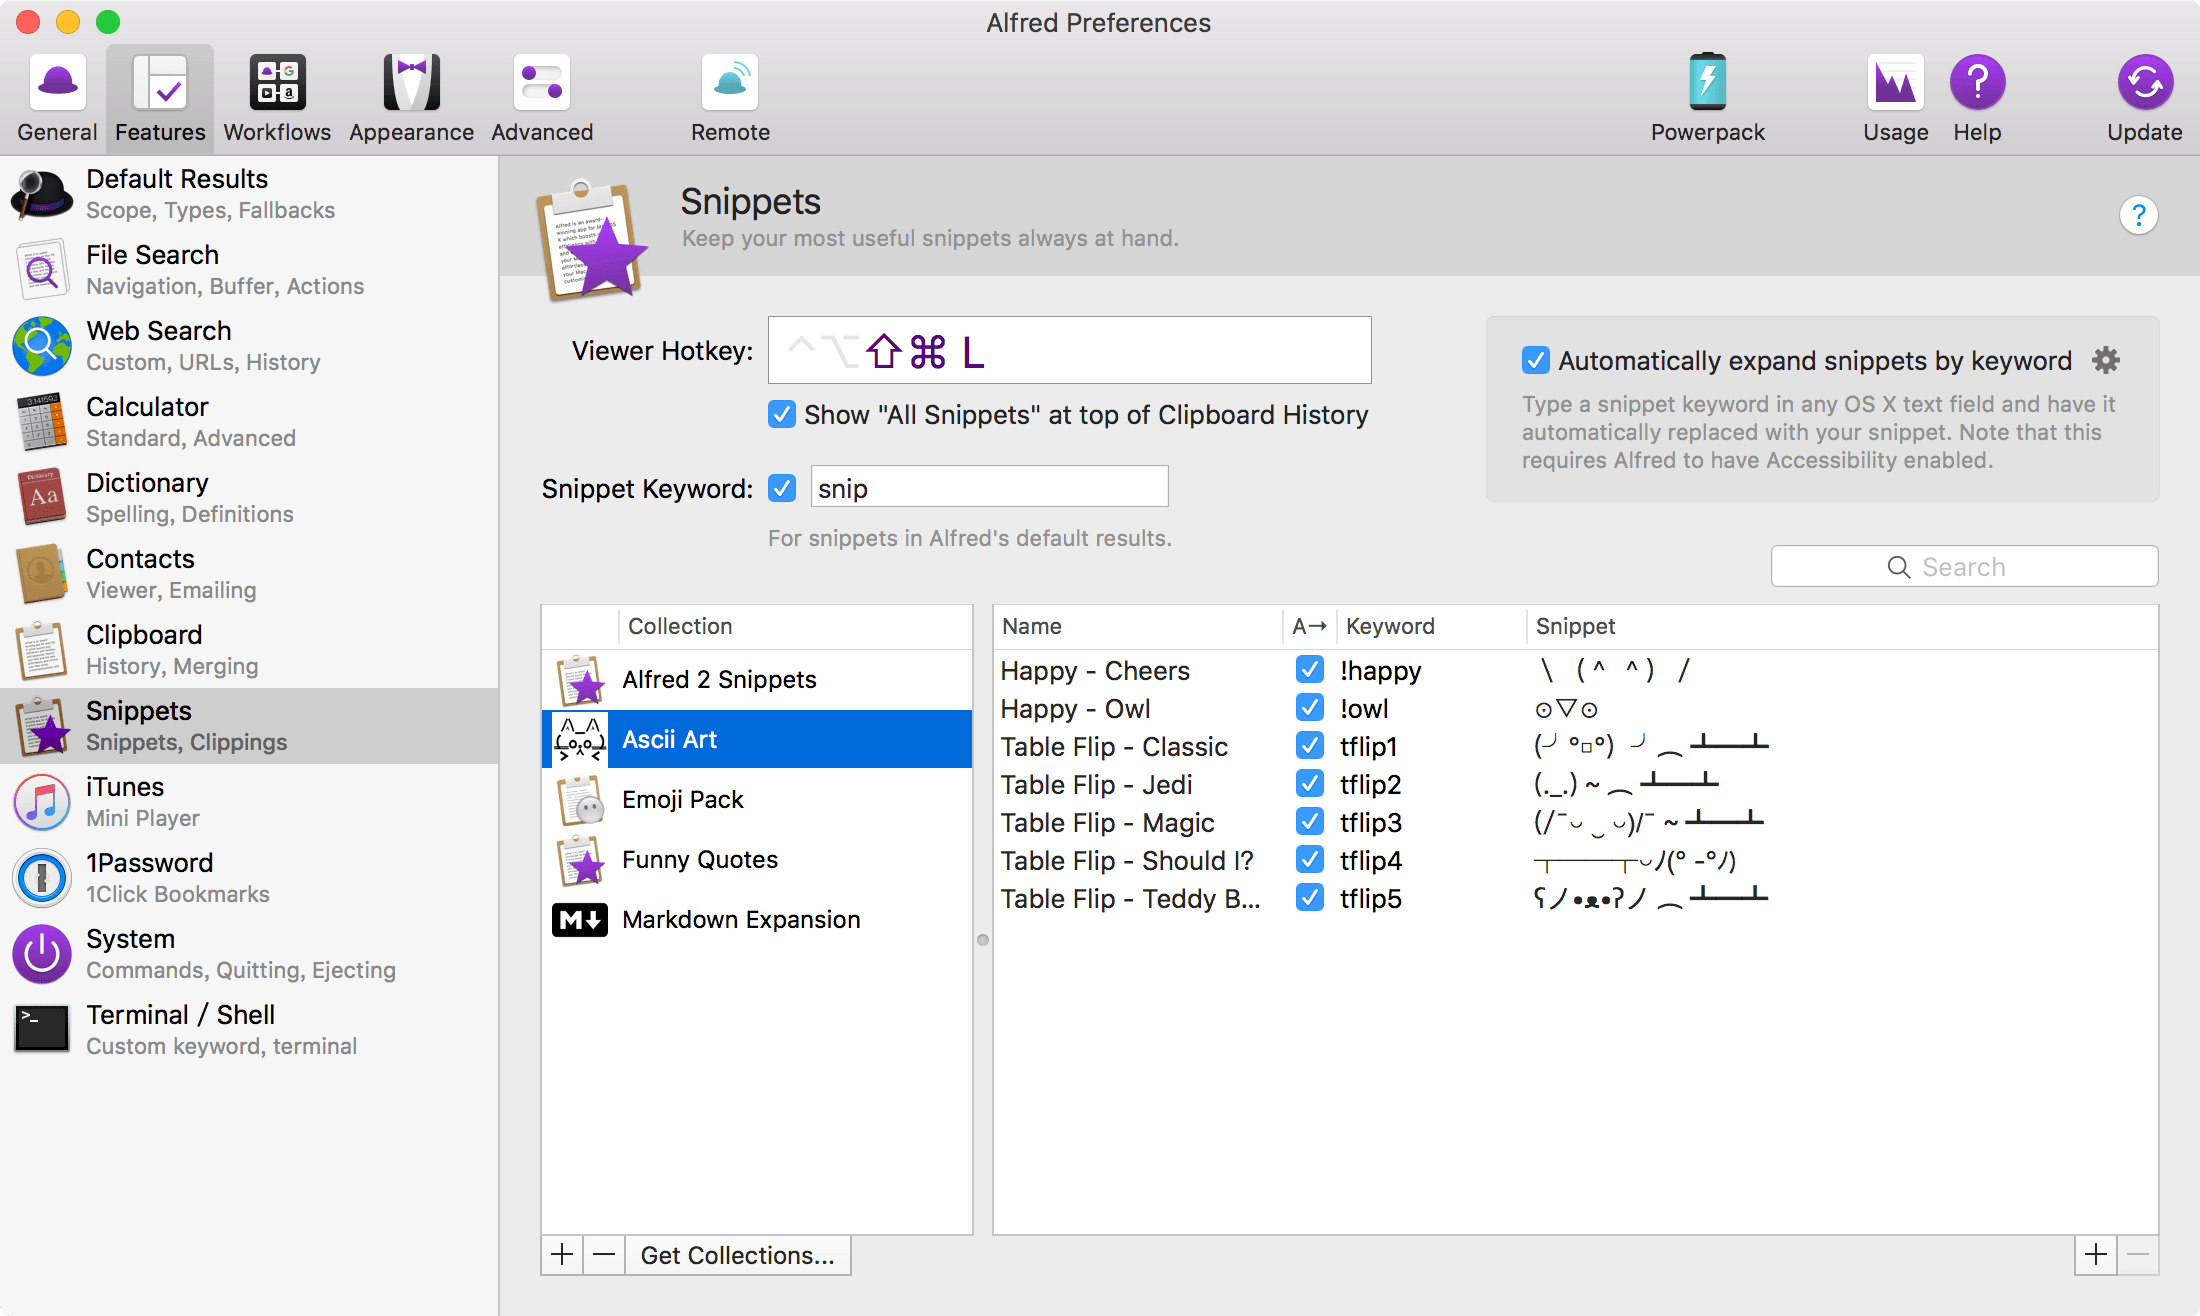The image size is (2200, 1316).
Task: Switch to the General tab
Action: coord(57,98)
